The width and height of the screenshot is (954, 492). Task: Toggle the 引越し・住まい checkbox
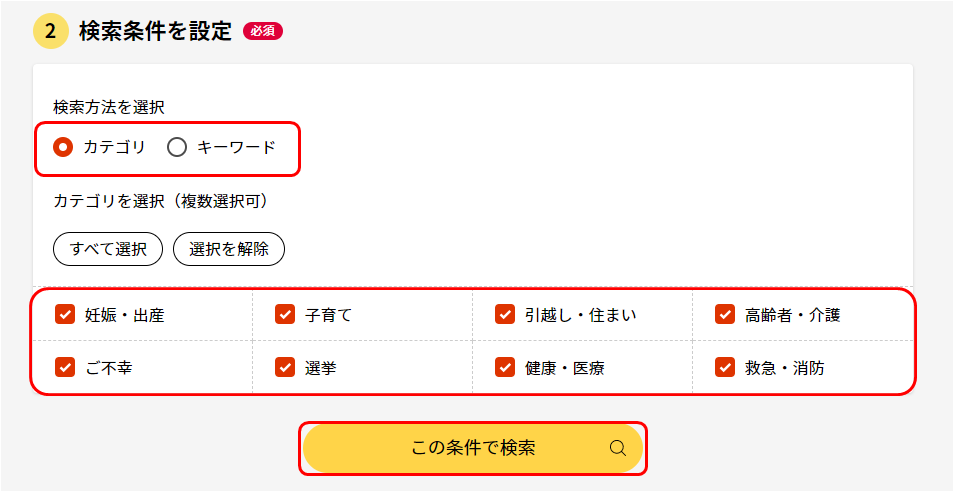click(505, 315)
